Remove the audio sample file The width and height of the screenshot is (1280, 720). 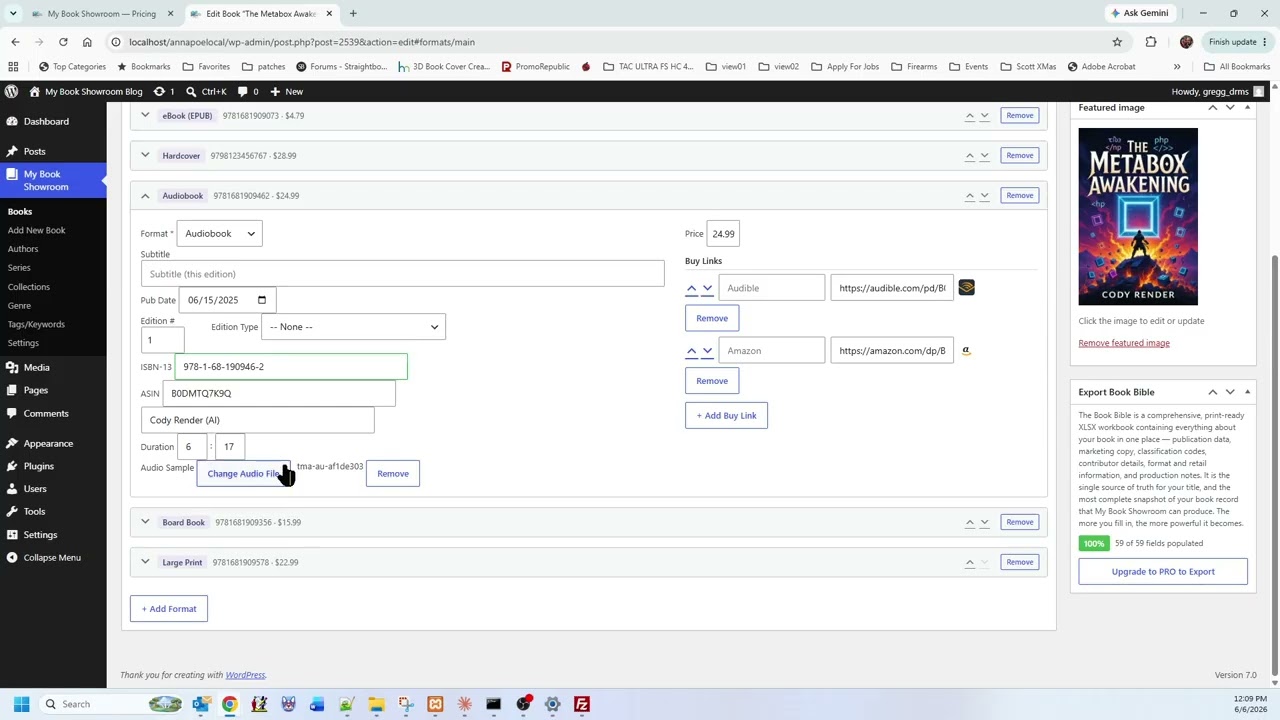coord(393,474)
